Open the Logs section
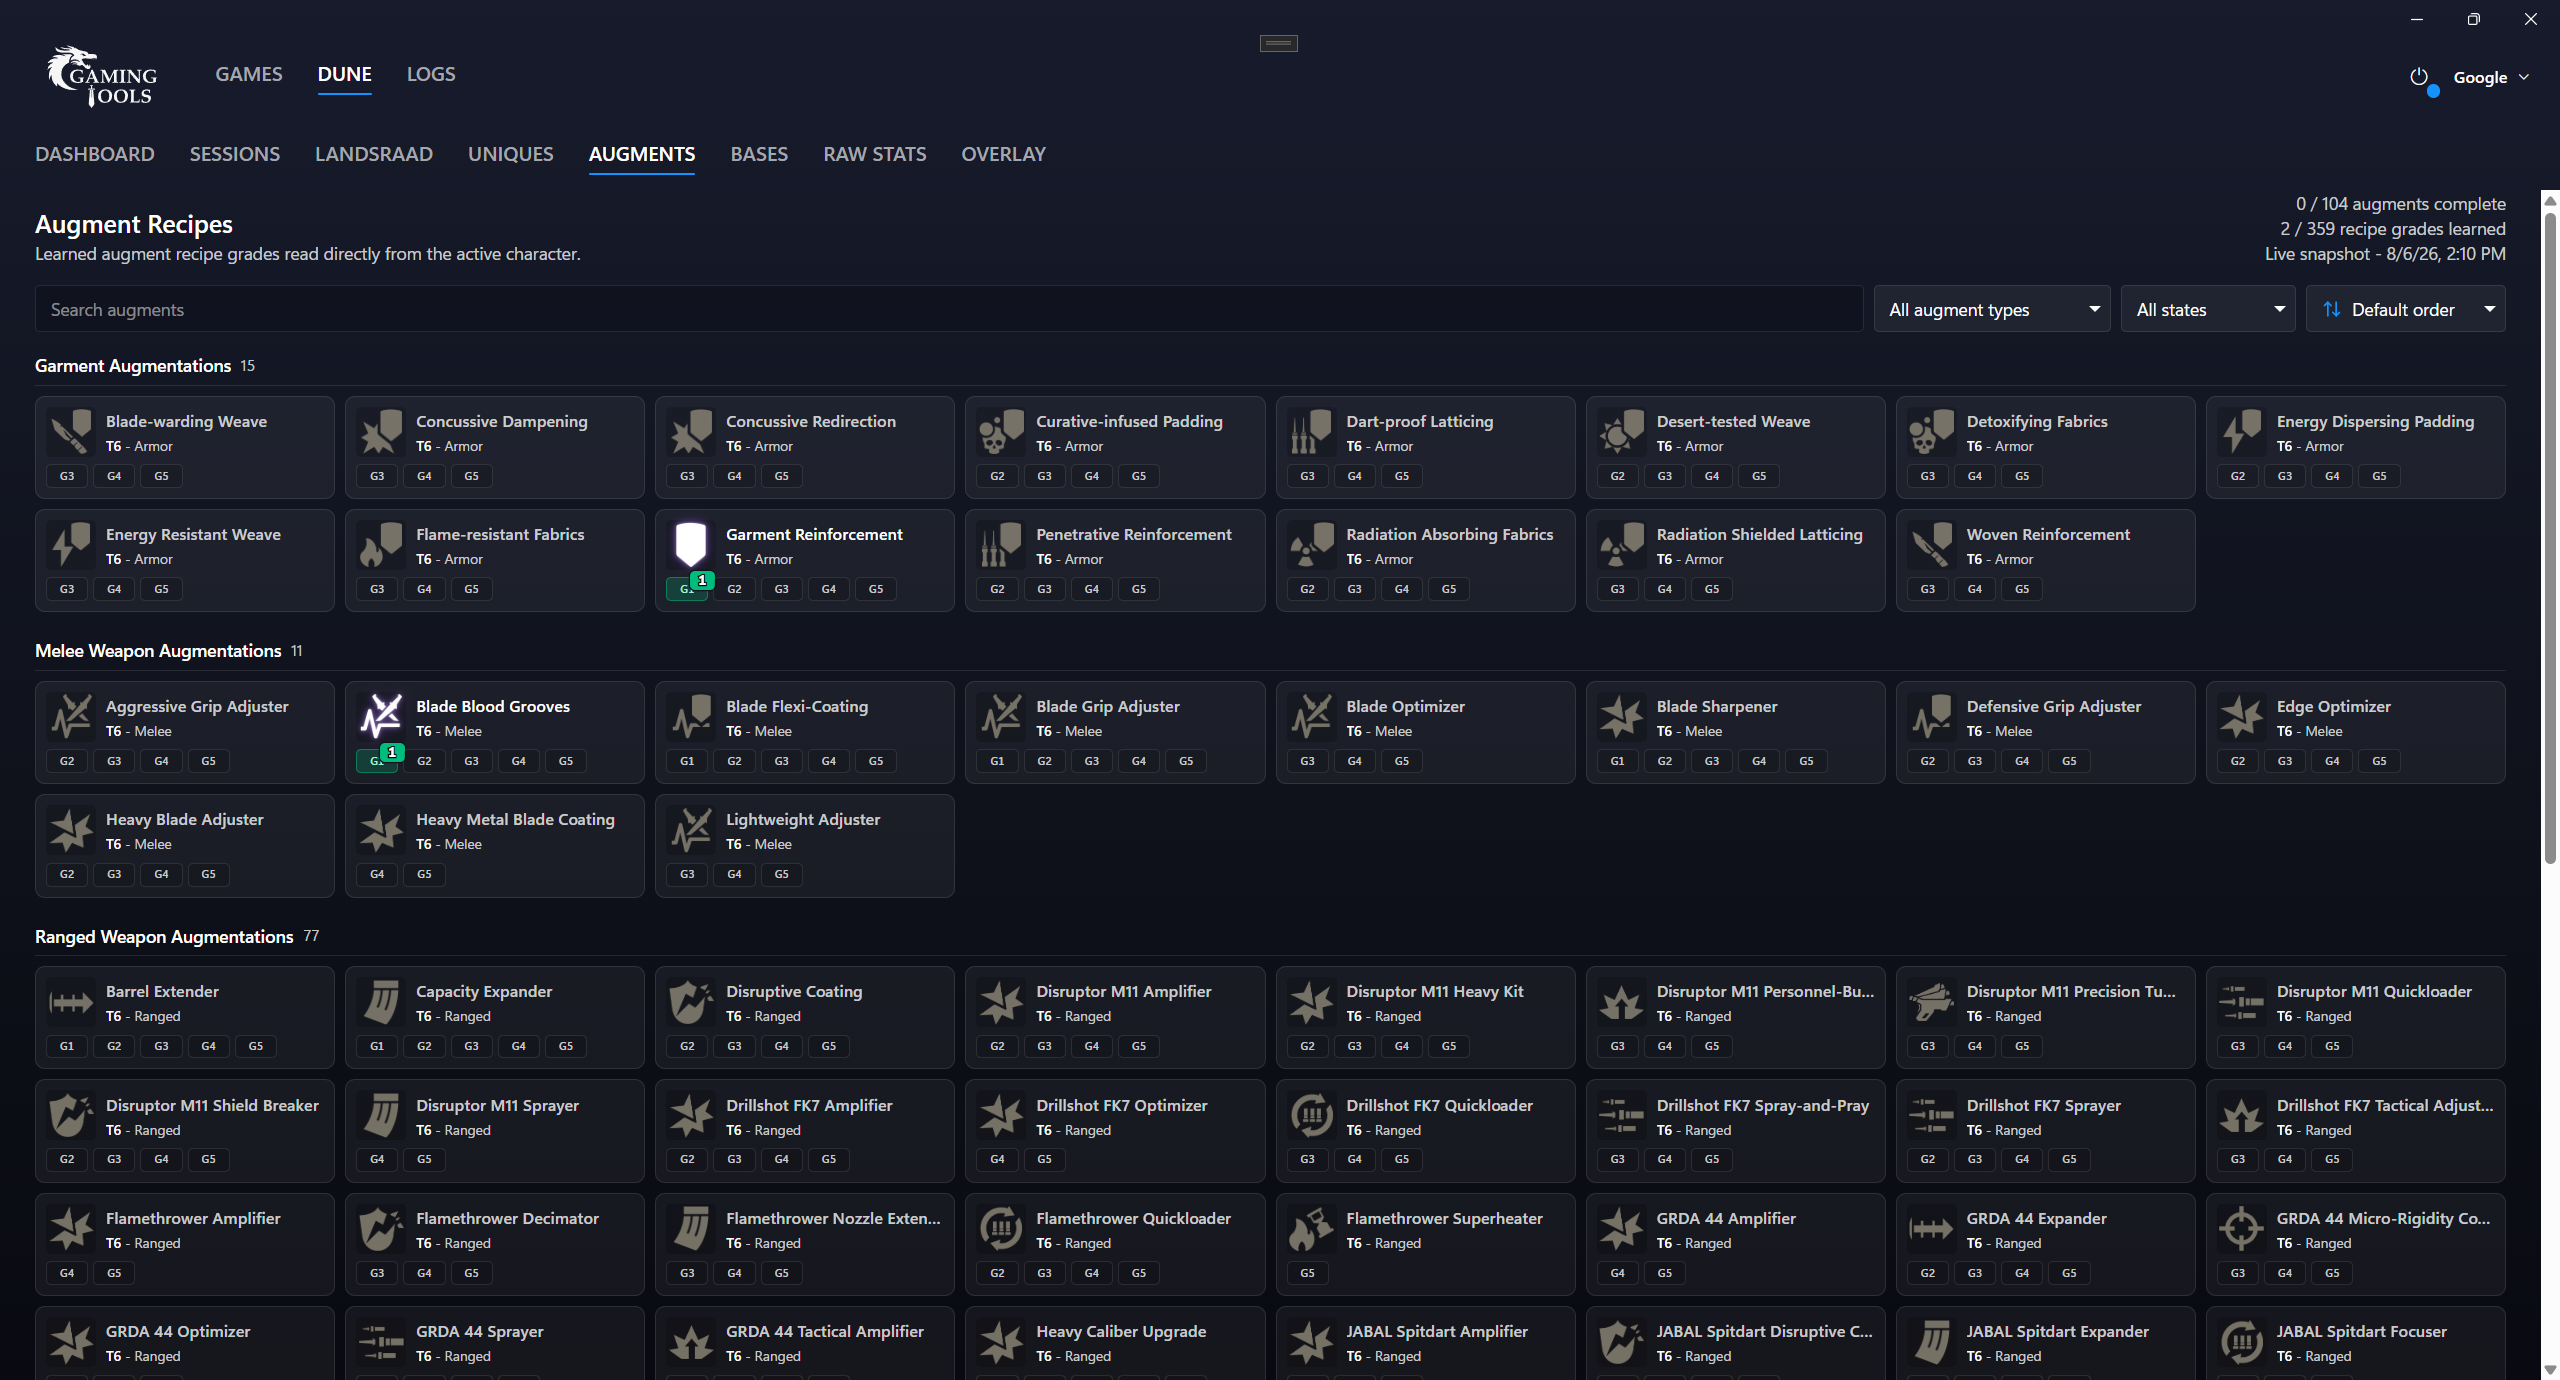 [431, 74]
